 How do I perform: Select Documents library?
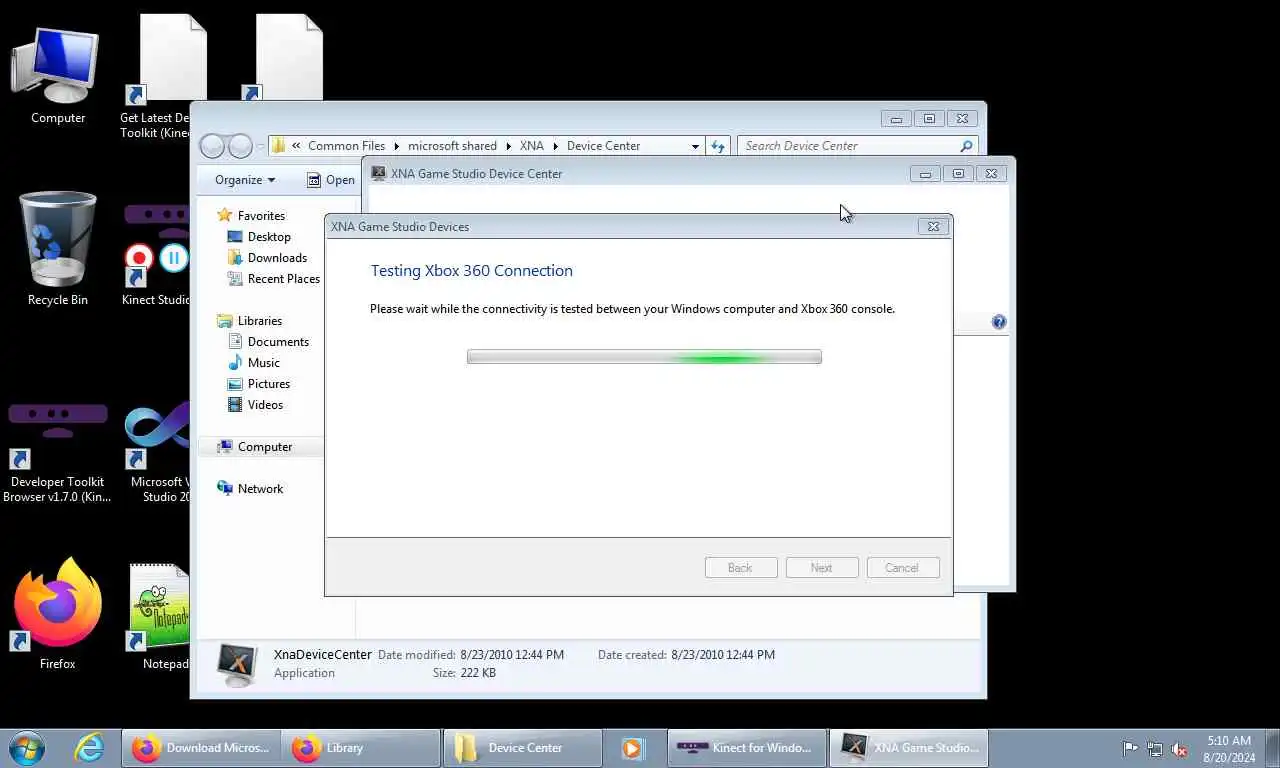tap(278, 342)
